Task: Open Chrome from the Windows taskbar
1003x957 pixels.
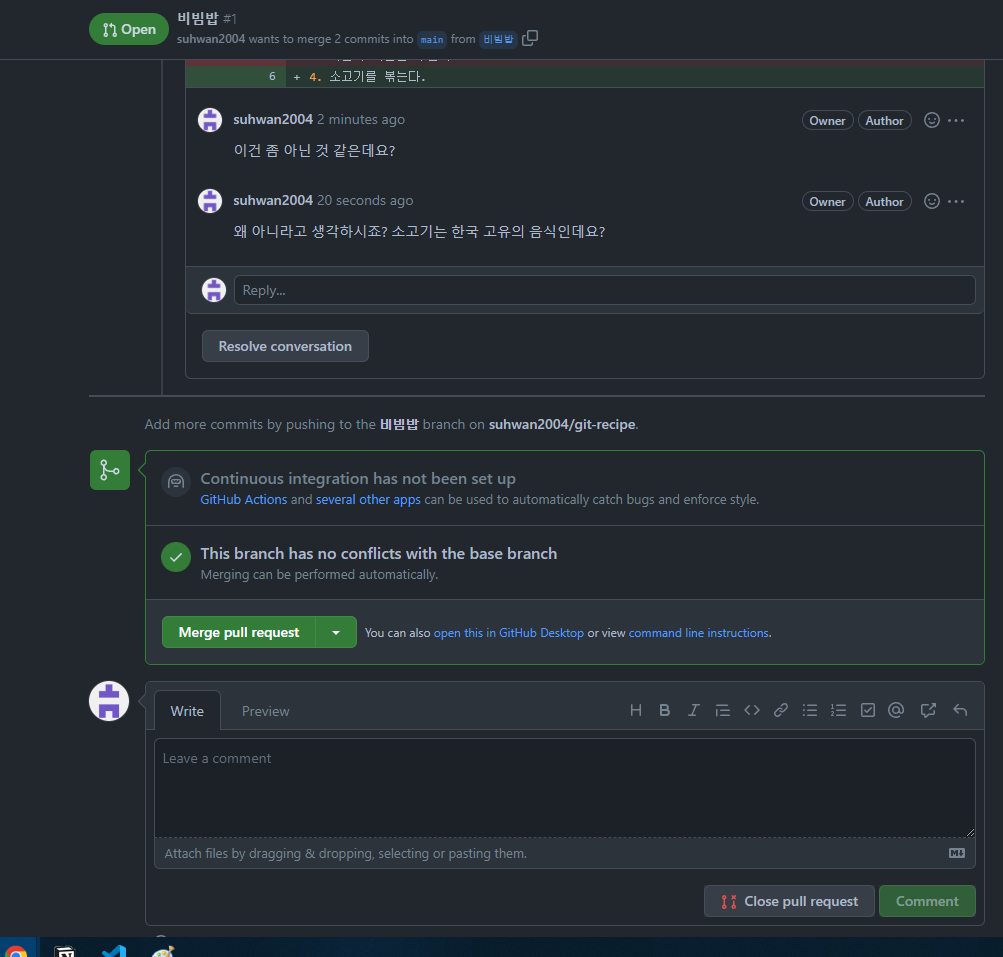Action: [x=17, y=951]
